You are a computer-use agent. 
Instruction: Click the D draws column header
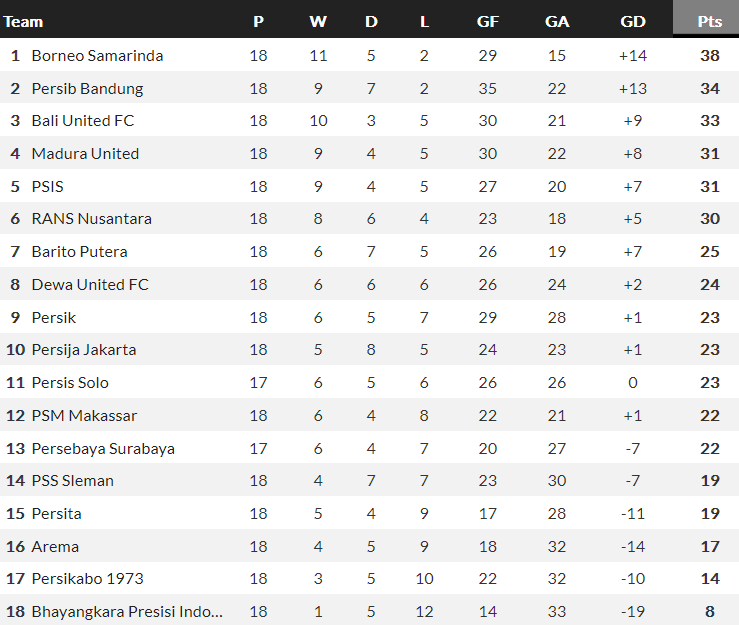(371, 21)
